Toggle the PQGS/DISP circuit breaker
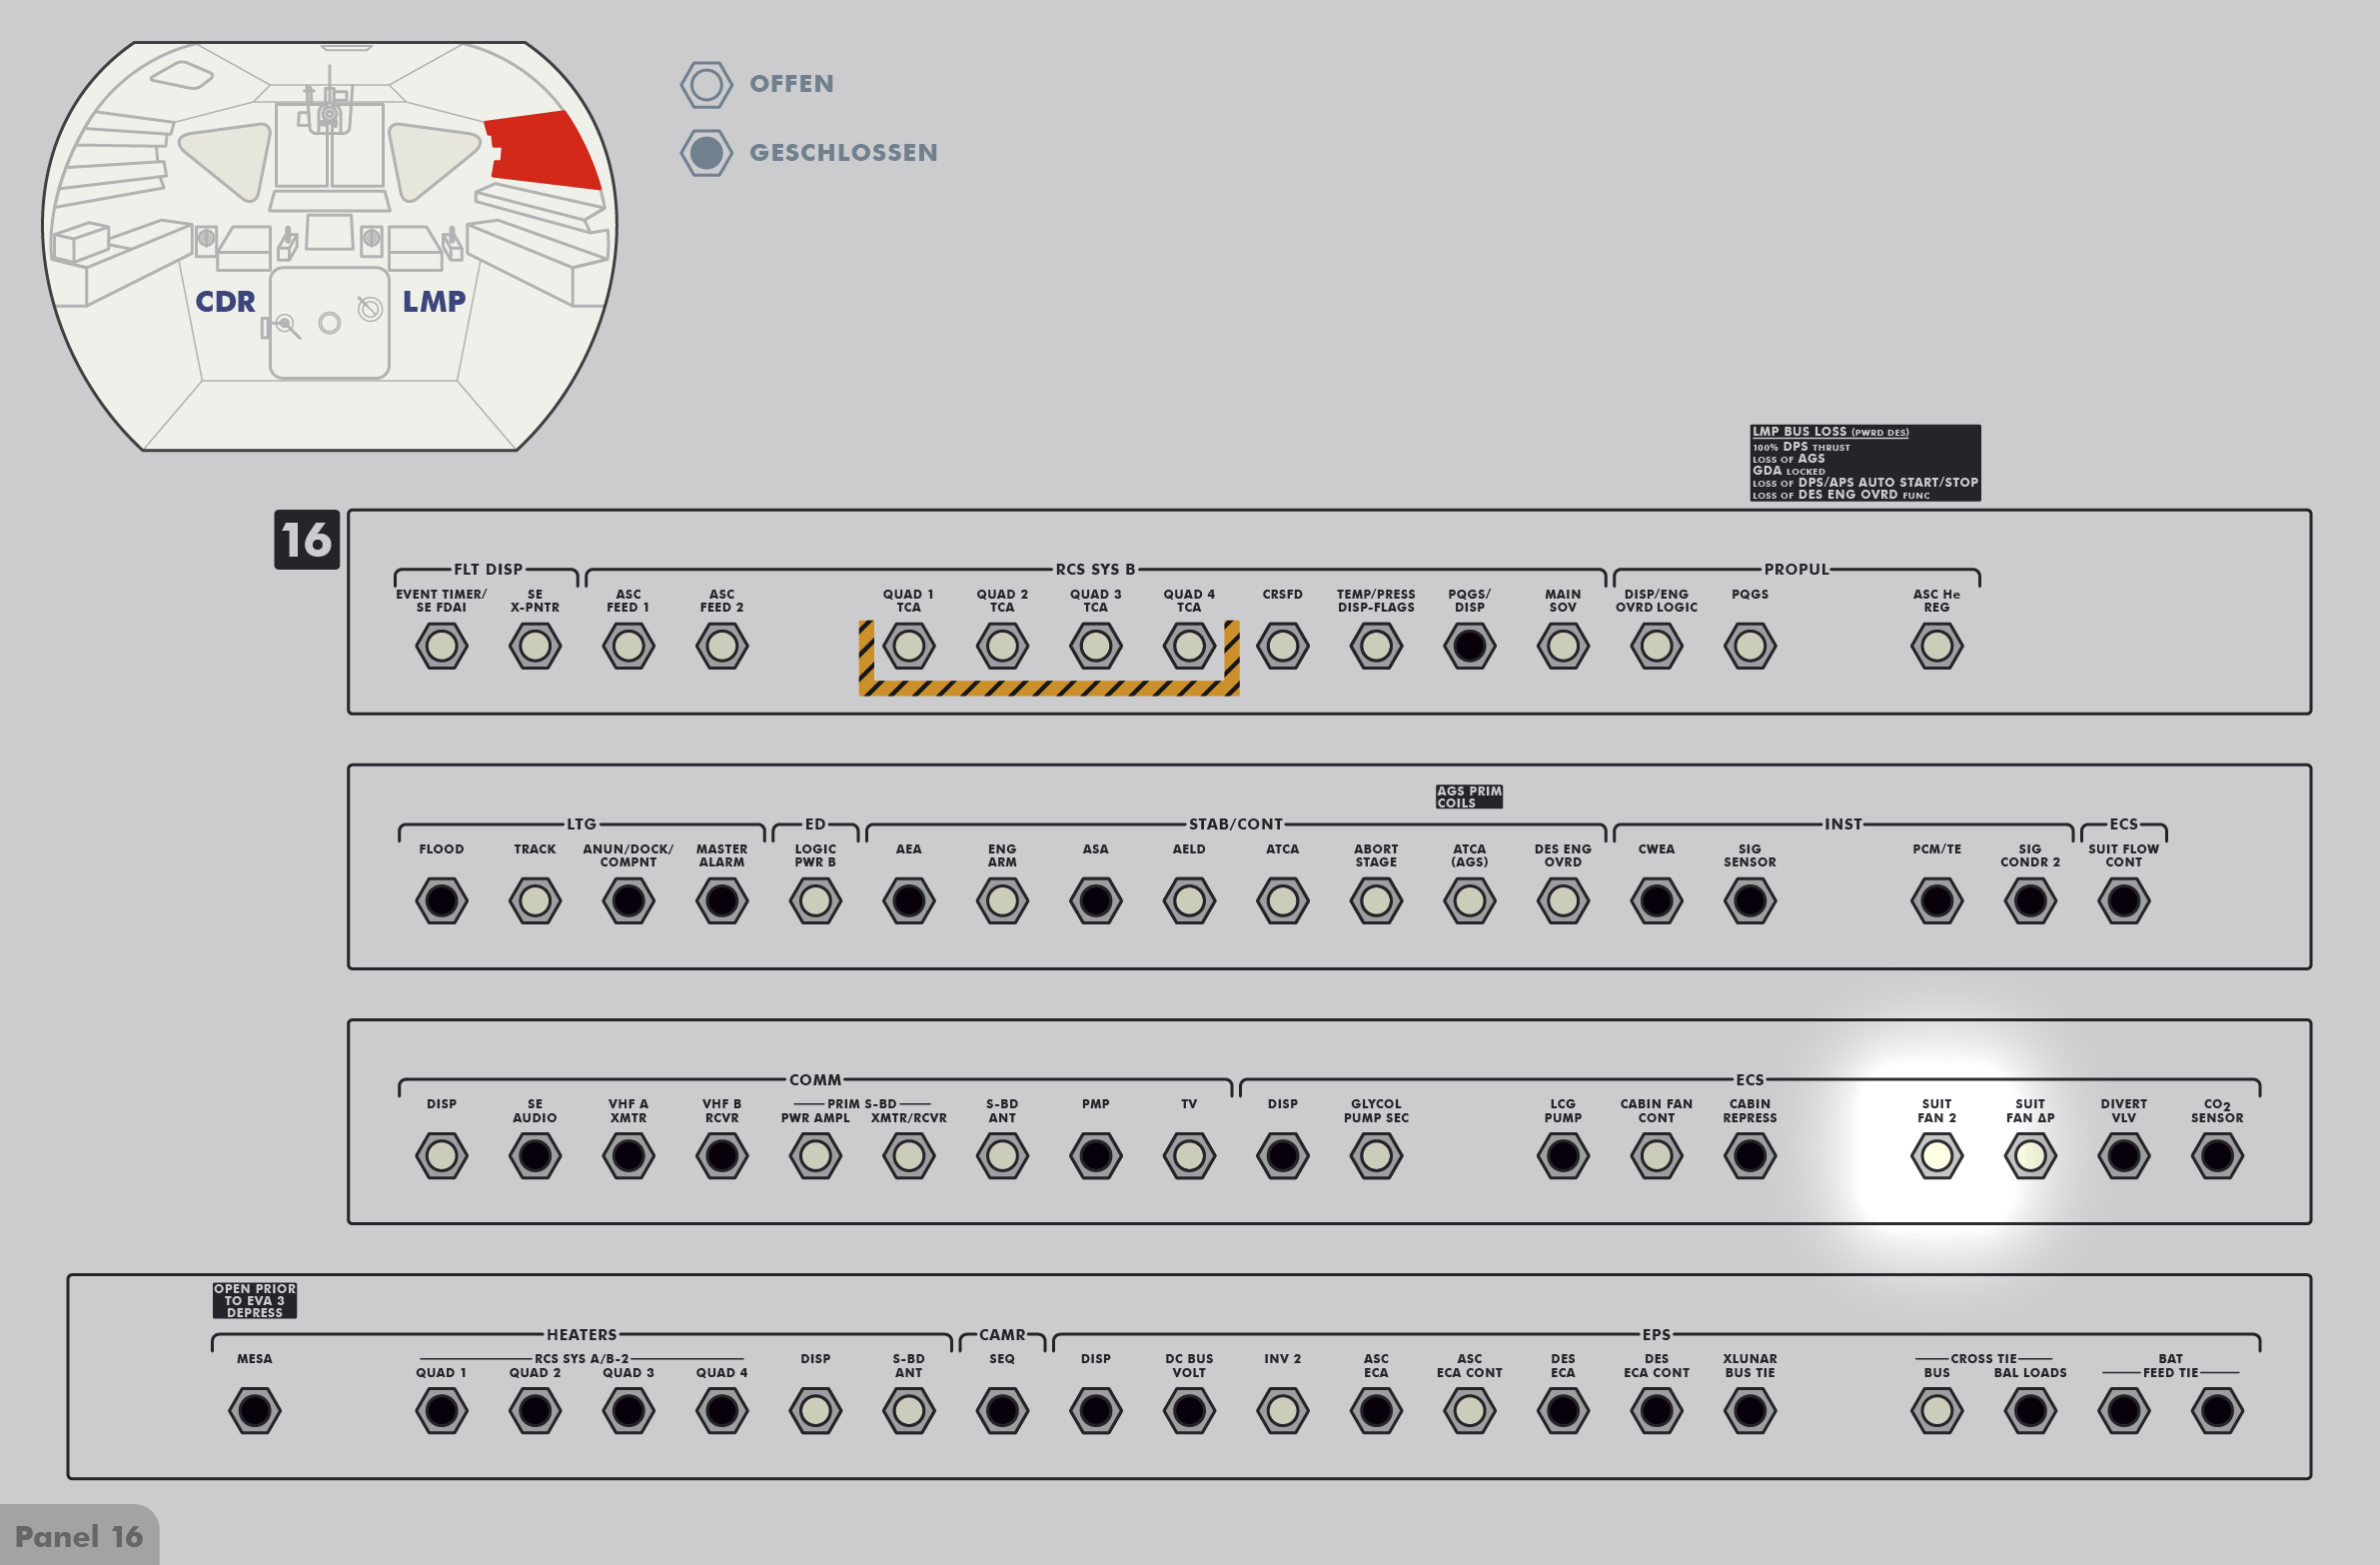The width and height of the screenshot is (2380, 1565). point(1469,646)
